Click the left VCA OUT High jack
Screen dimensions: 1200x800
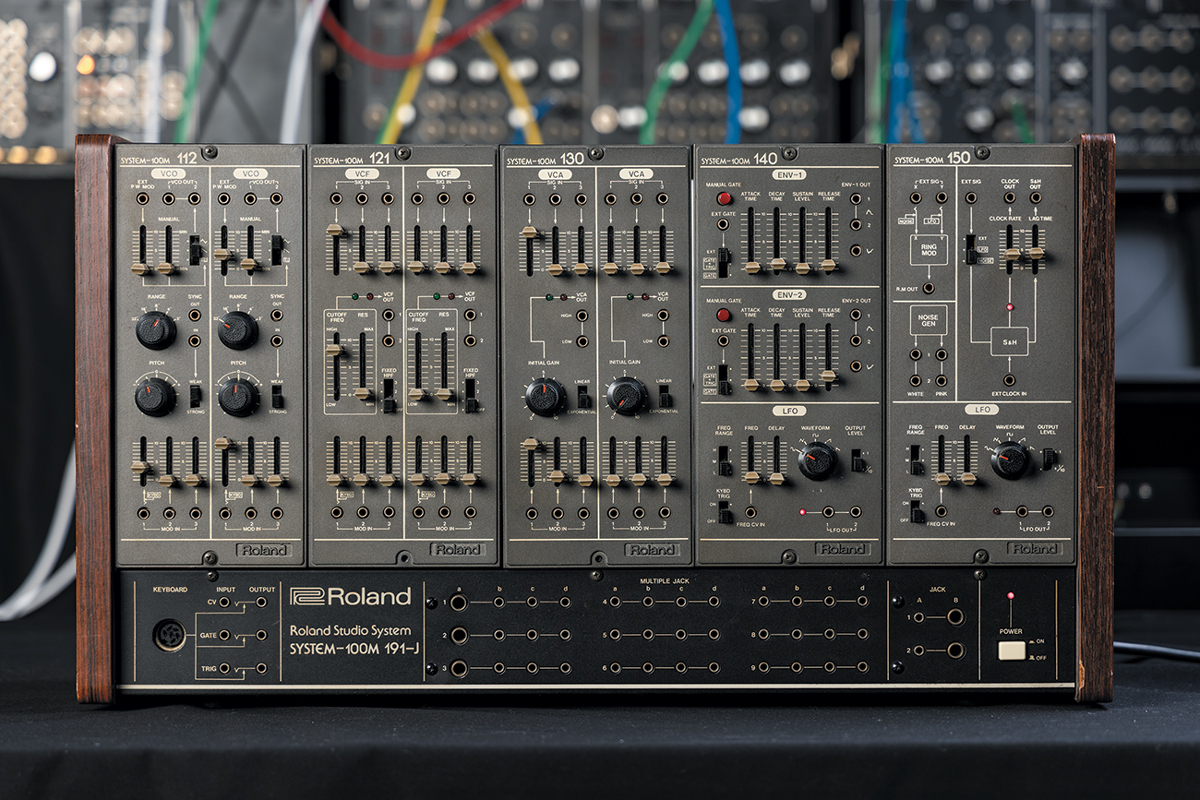(581, 316)
